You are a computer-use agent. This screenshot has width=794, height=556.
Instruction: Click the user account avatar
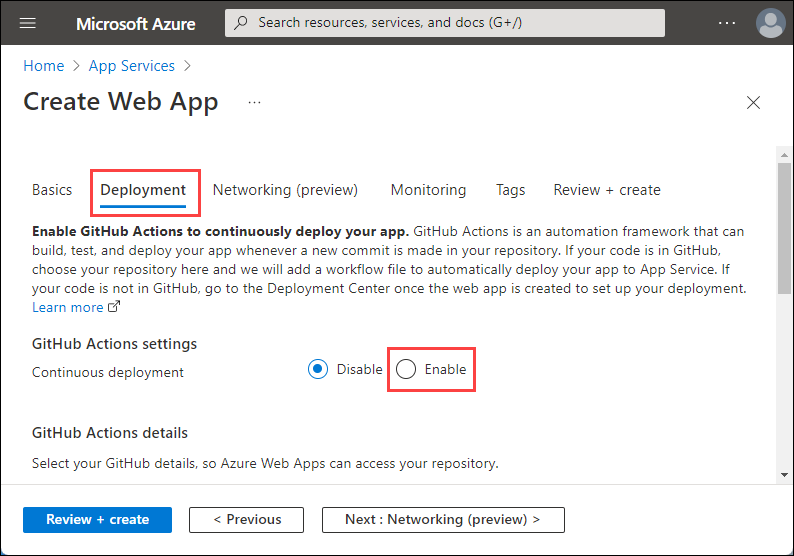click(x=771, y=23)
